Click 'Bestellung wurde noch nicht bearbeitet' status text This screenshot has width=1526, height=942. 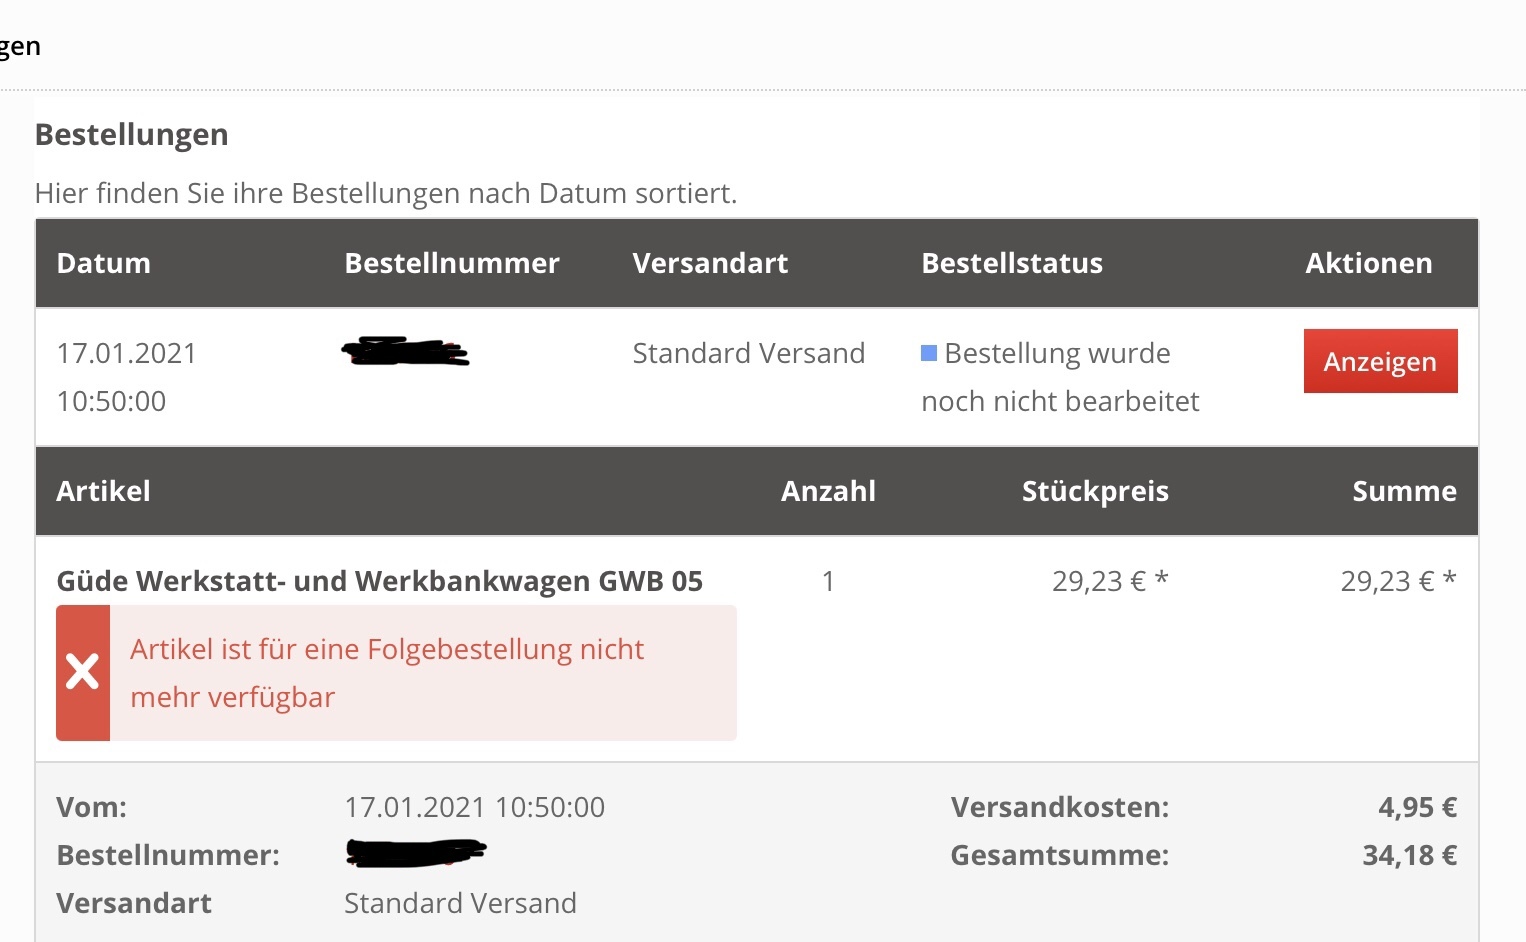1060,377
